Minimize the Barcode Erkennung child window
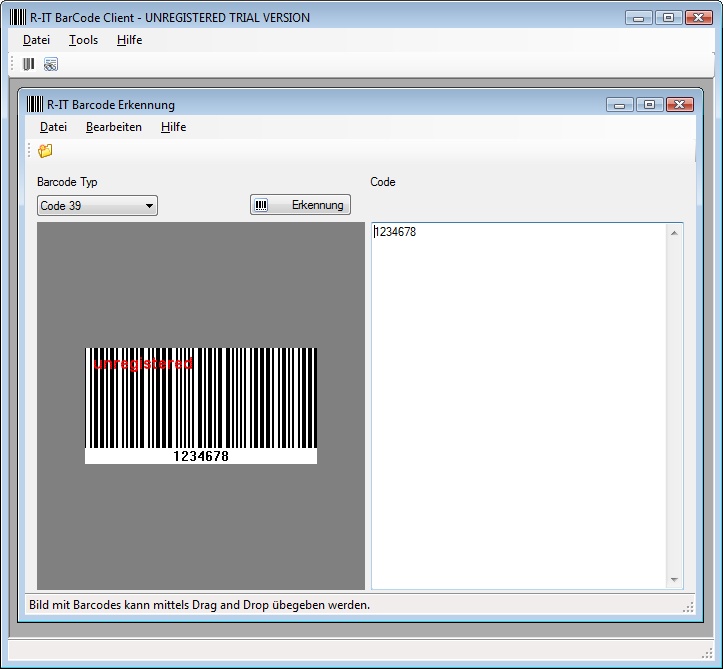This screenshot has width=723, height=669. coord(620,105)
